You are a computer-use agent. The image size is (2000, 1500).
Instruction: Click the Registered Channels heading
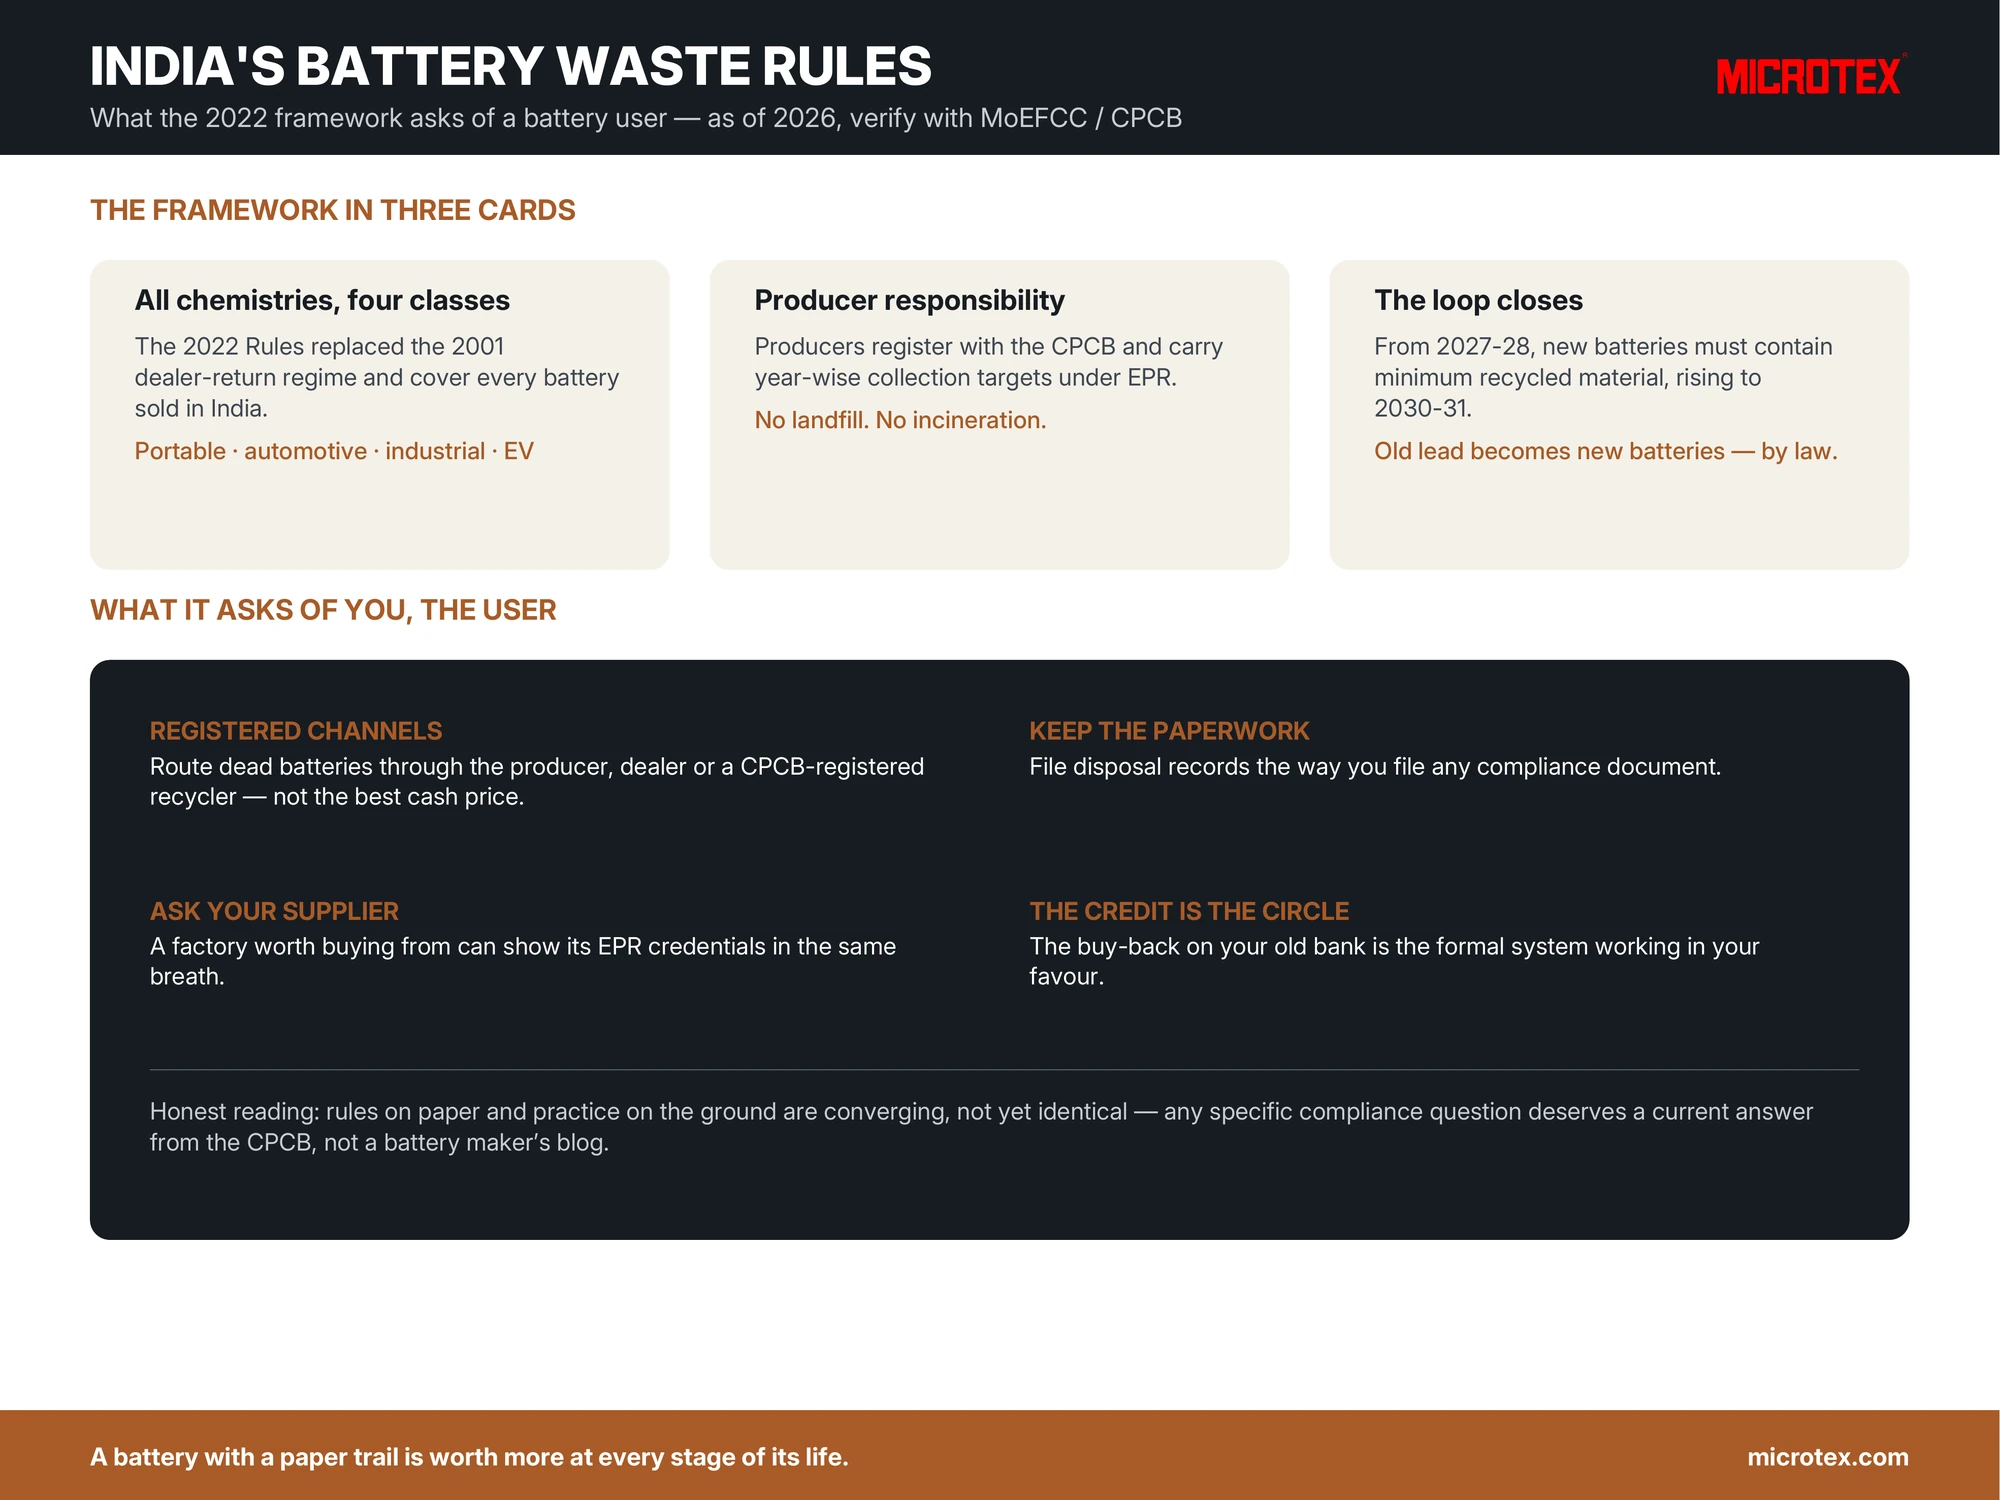(296, 731)
